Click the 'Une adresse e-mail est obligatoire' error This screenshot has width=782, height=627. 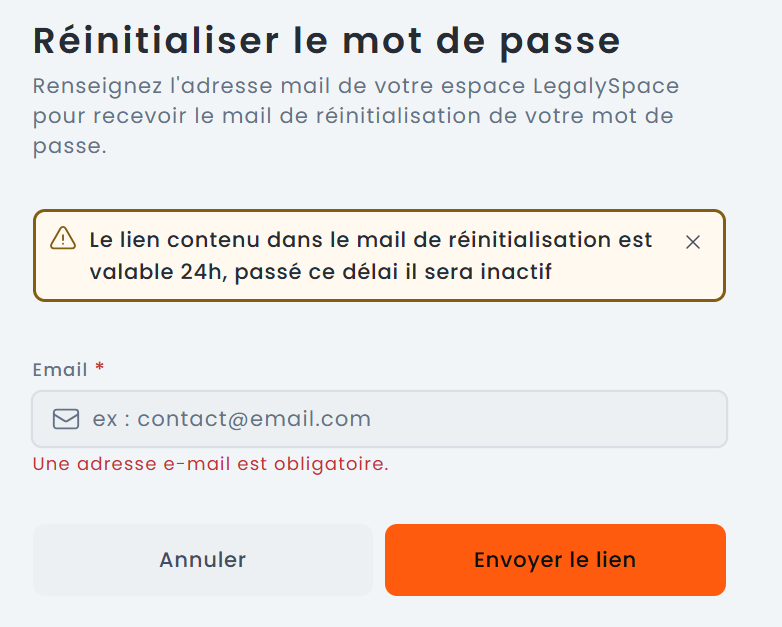(x=211, y=464)
